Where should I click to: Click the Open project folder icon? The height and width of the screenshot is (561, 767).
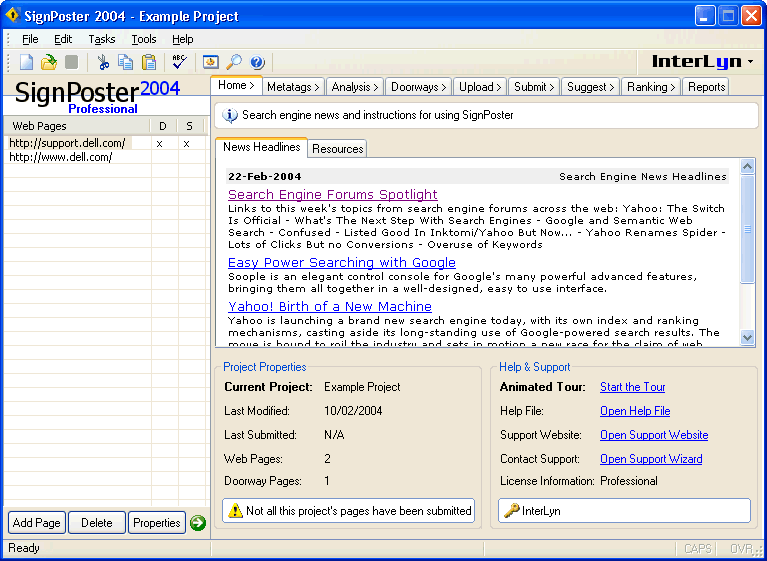click(48, 62)
